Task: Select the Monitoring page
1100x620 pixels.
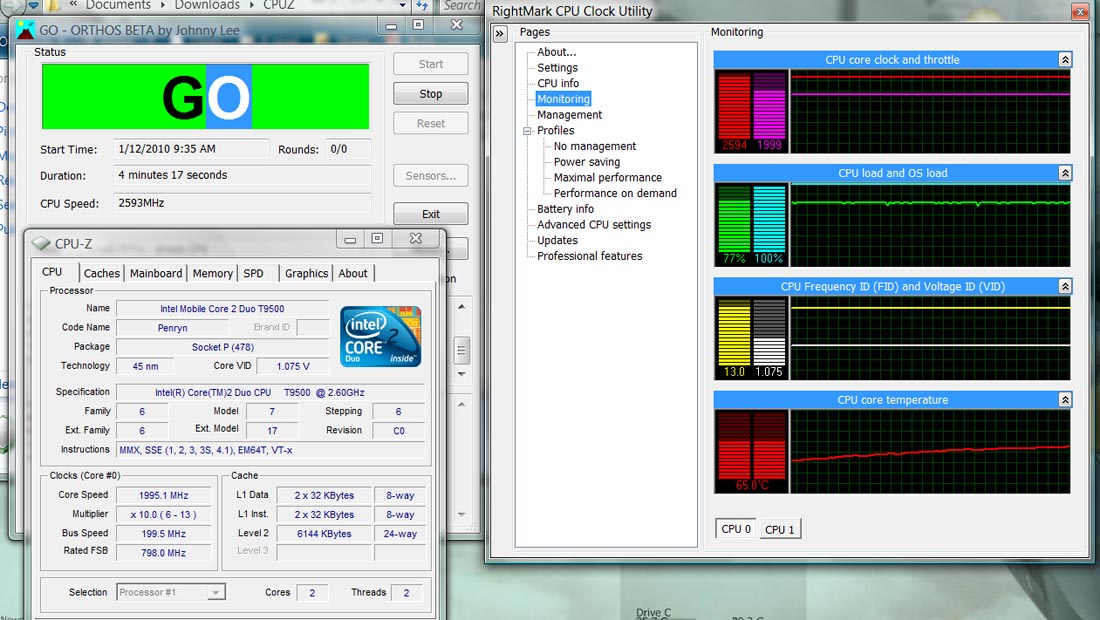Action: pyautogui.click(x=563, y=99)
